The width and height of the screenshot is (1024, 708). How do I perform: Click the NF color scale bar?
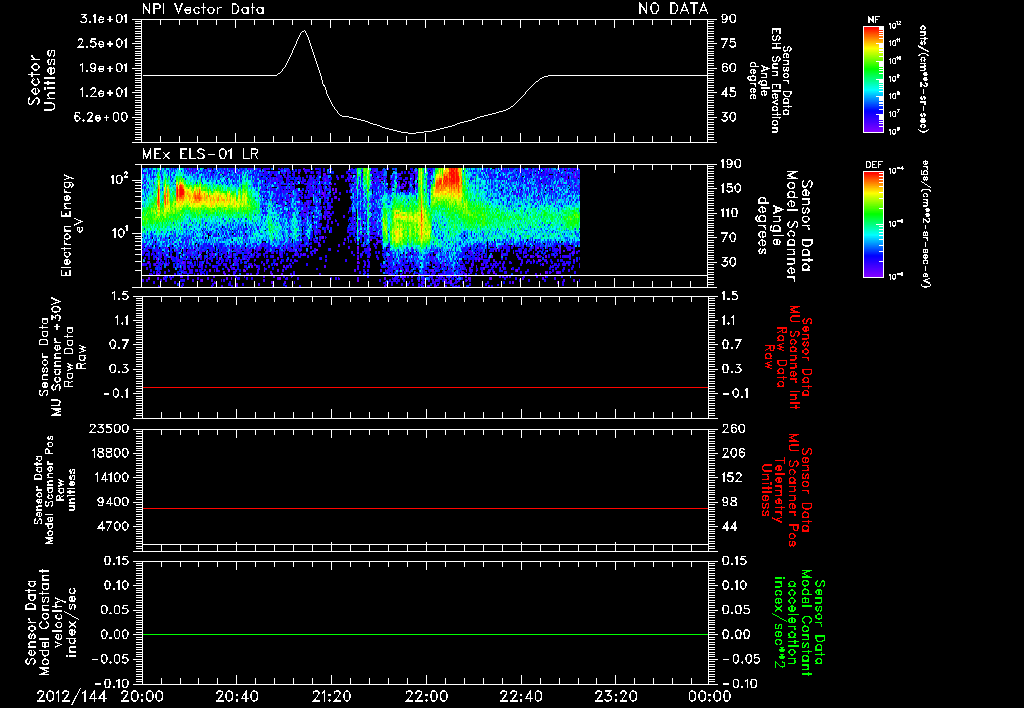(x=873, y=78)
